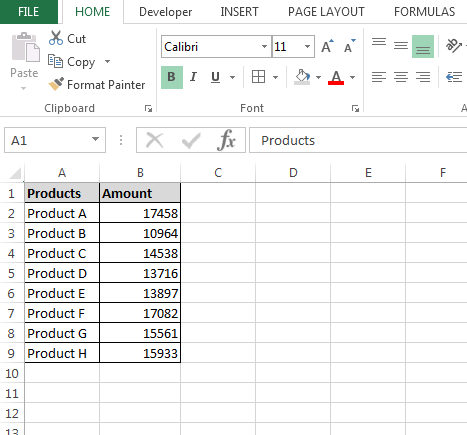Select the Product A cell

(62, 213)
